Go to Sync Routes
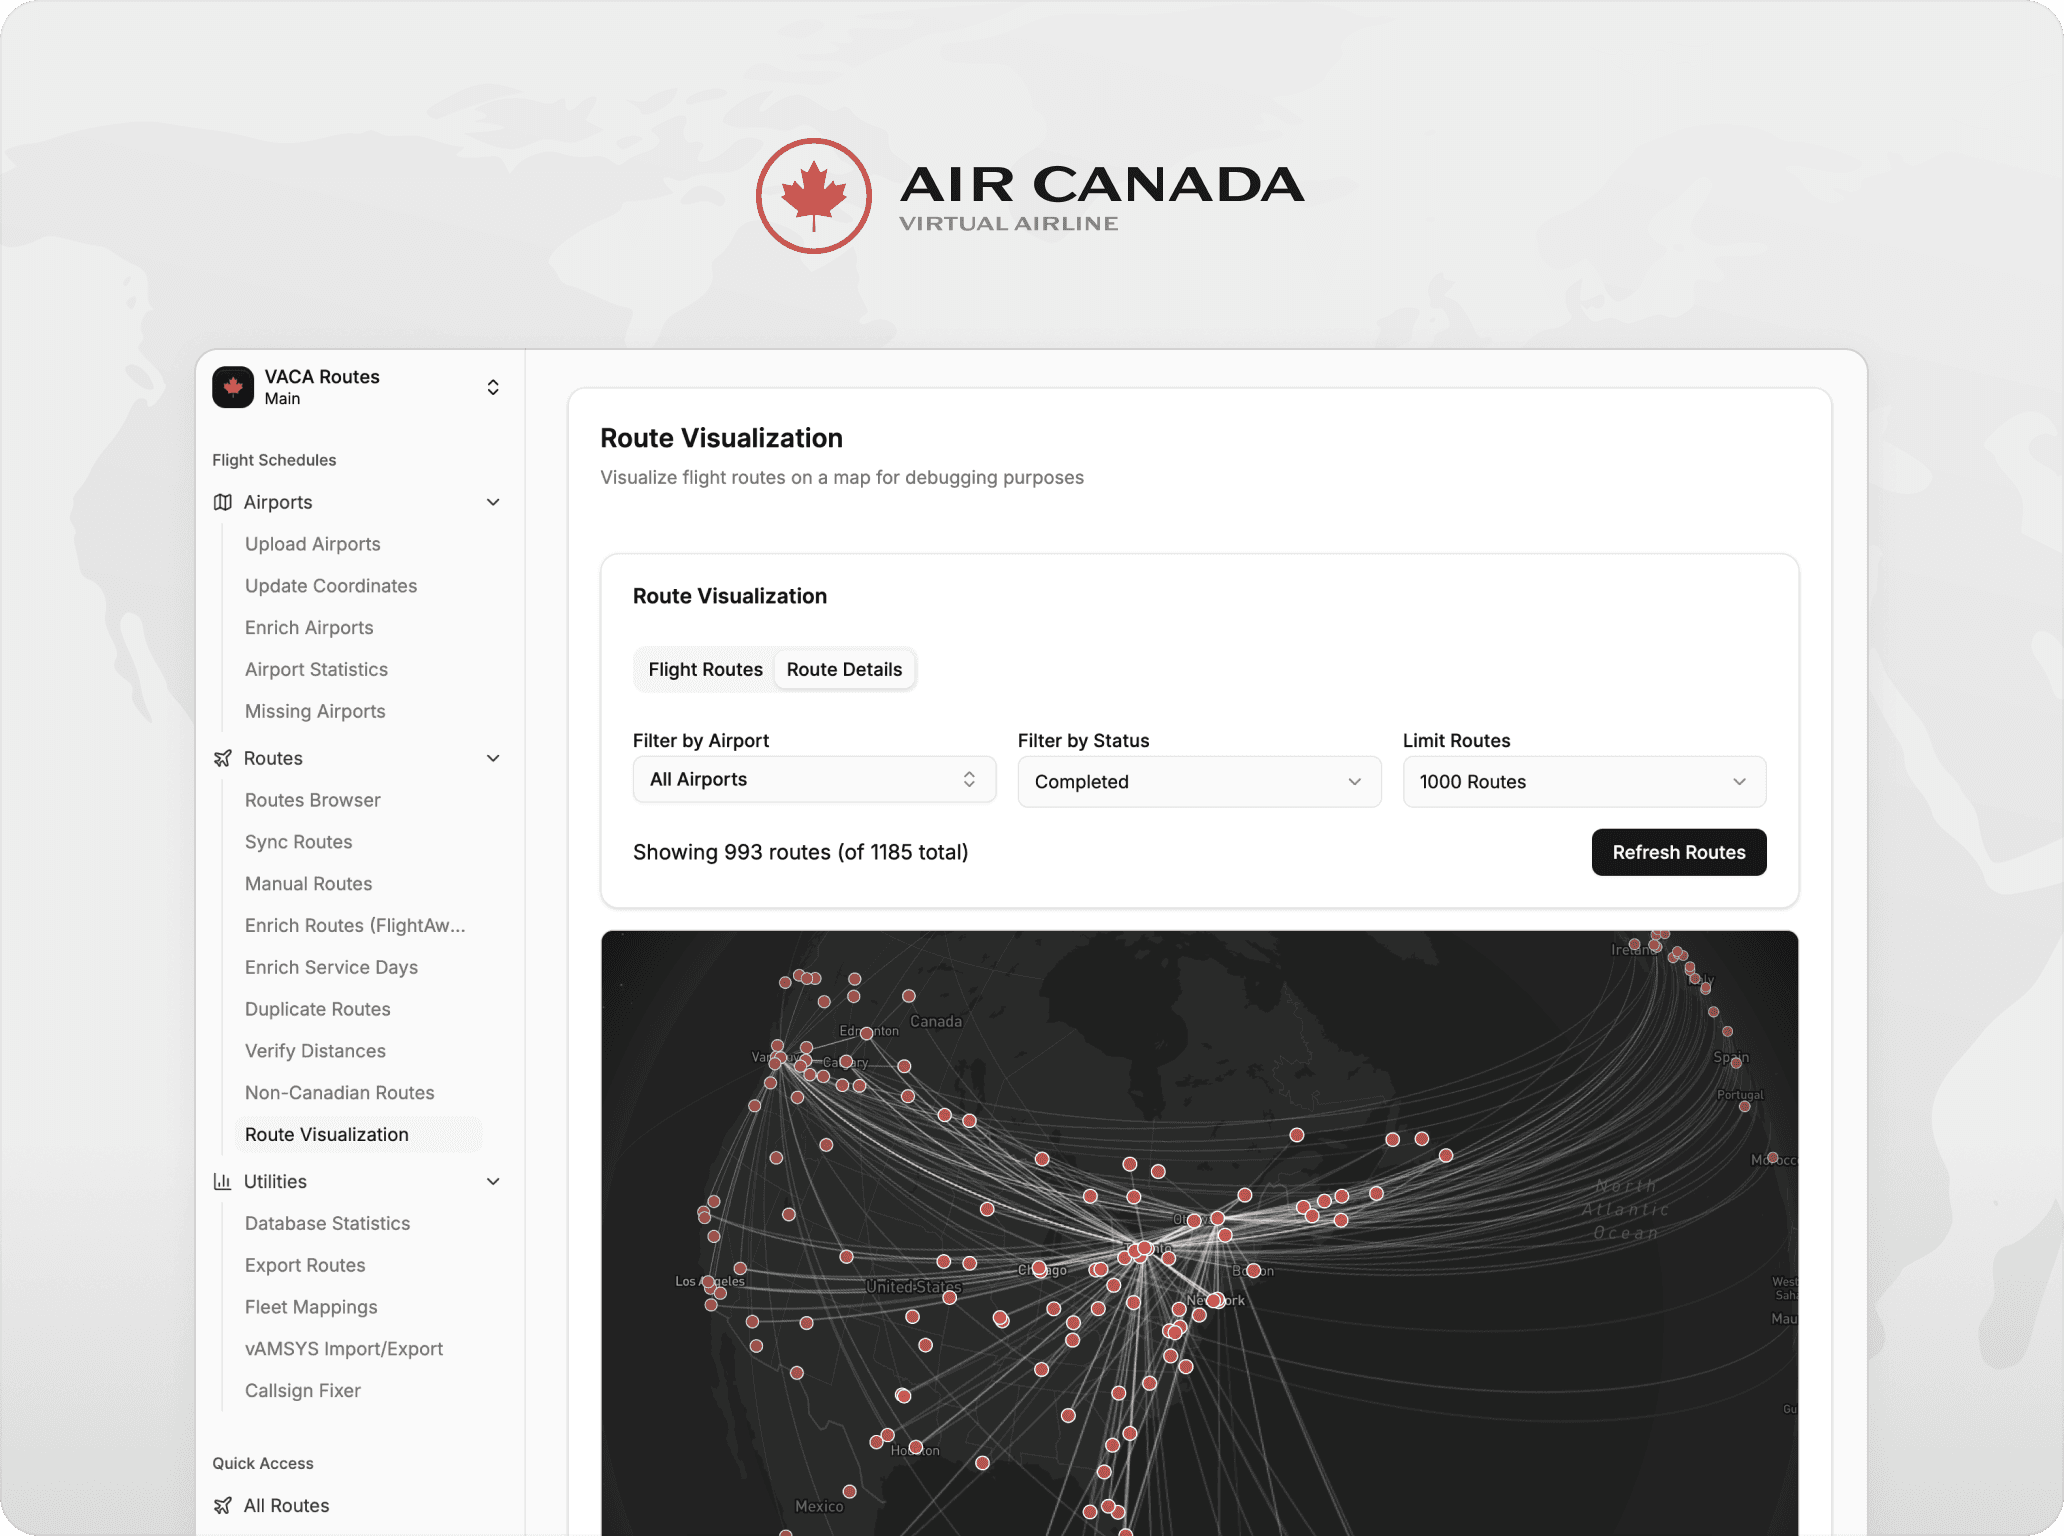Screen dimensions: 2064x1536 pyautogui.click(x=299, y=842)
